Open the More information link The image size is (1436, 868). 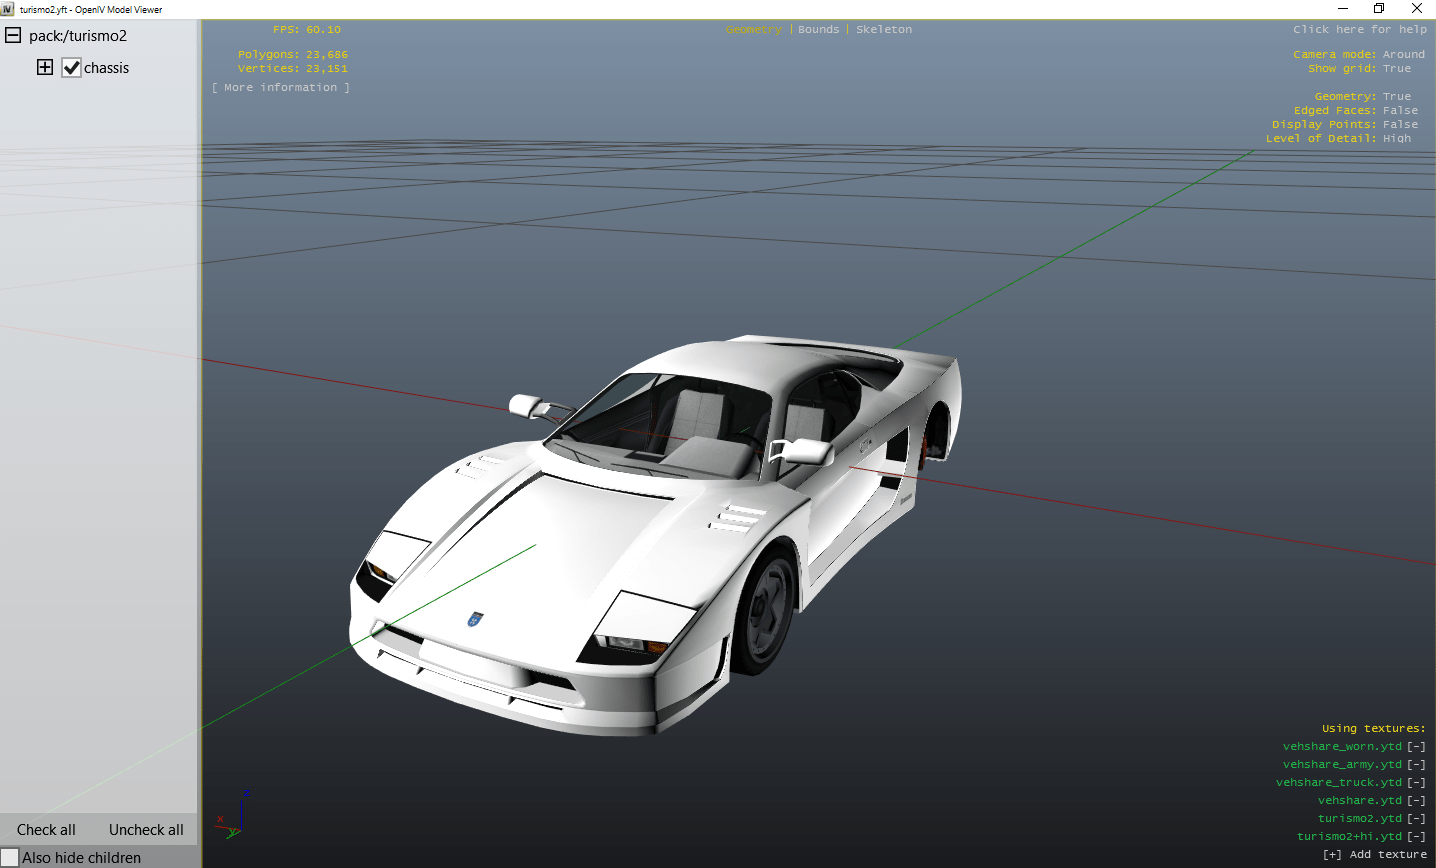pyautogui.click(x=281, y=88)
